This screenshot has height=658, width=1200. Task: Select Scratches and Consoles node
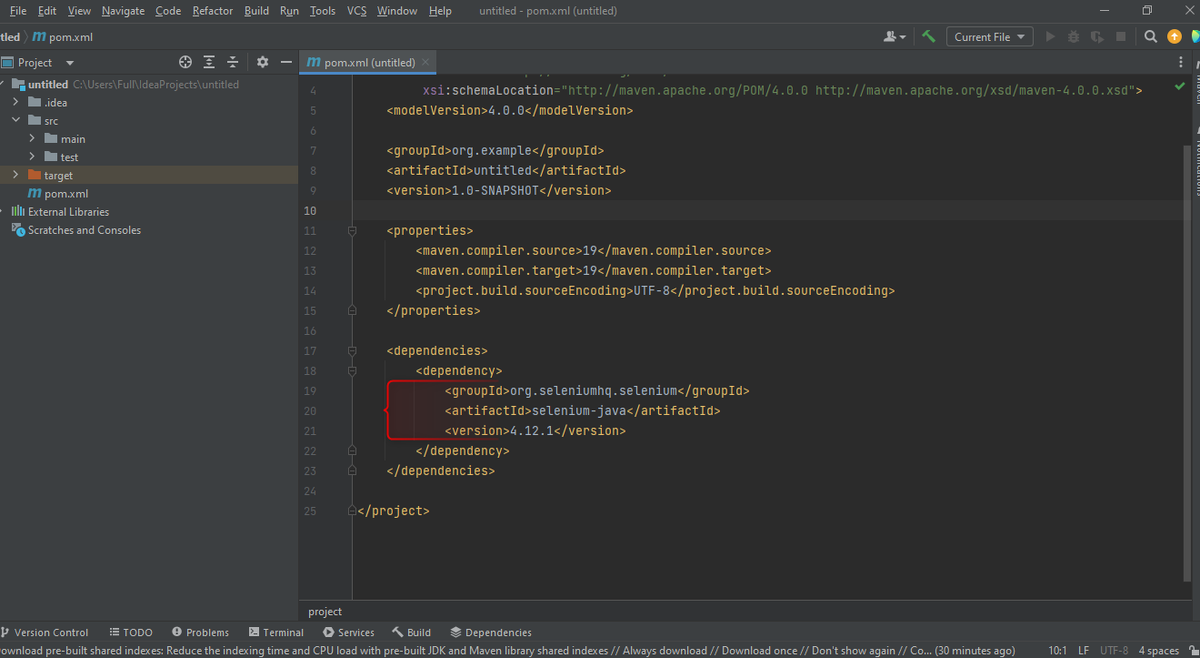point(84,229)
